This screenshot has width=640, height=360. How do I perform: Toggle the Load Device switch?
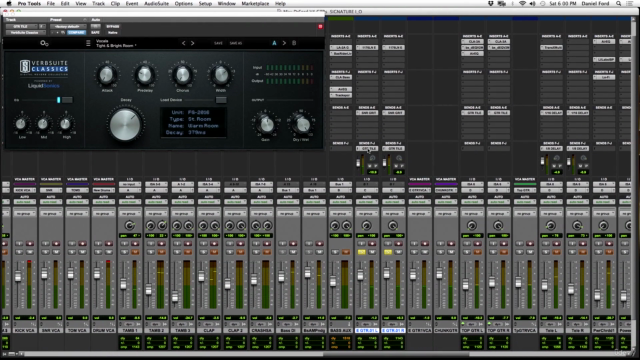click(221, 100)
